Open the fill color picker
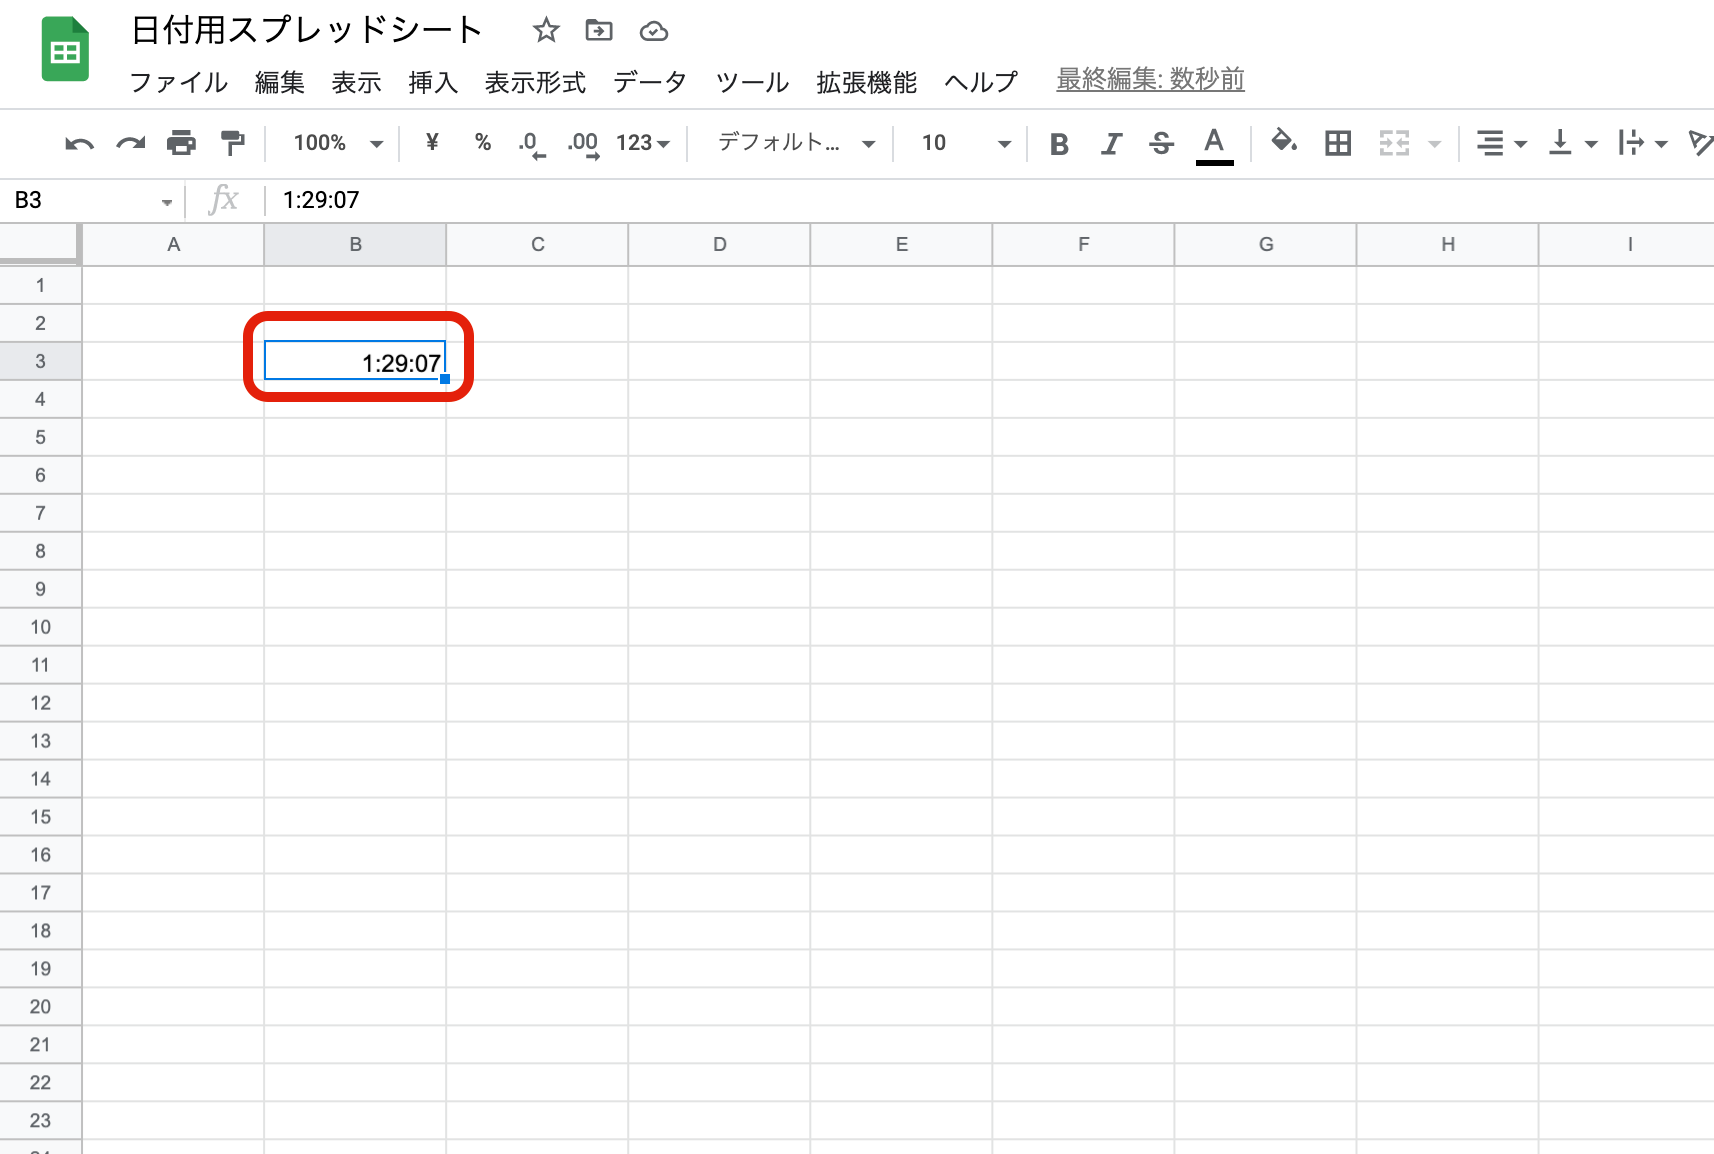The height and width of the screenshot is (1154, 1714). click(x=1284, y=143)
